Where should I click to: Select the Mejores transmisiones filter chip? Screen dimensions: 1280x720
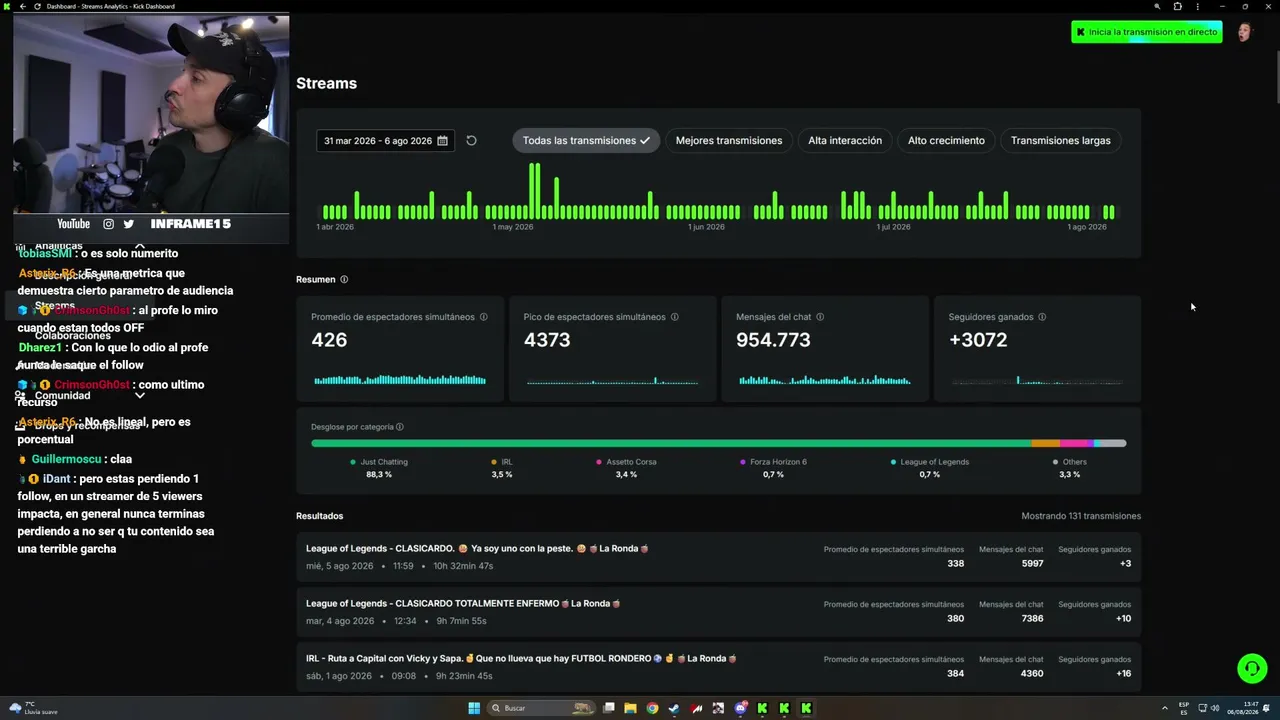pyautogui.click(x=729, y=141)
